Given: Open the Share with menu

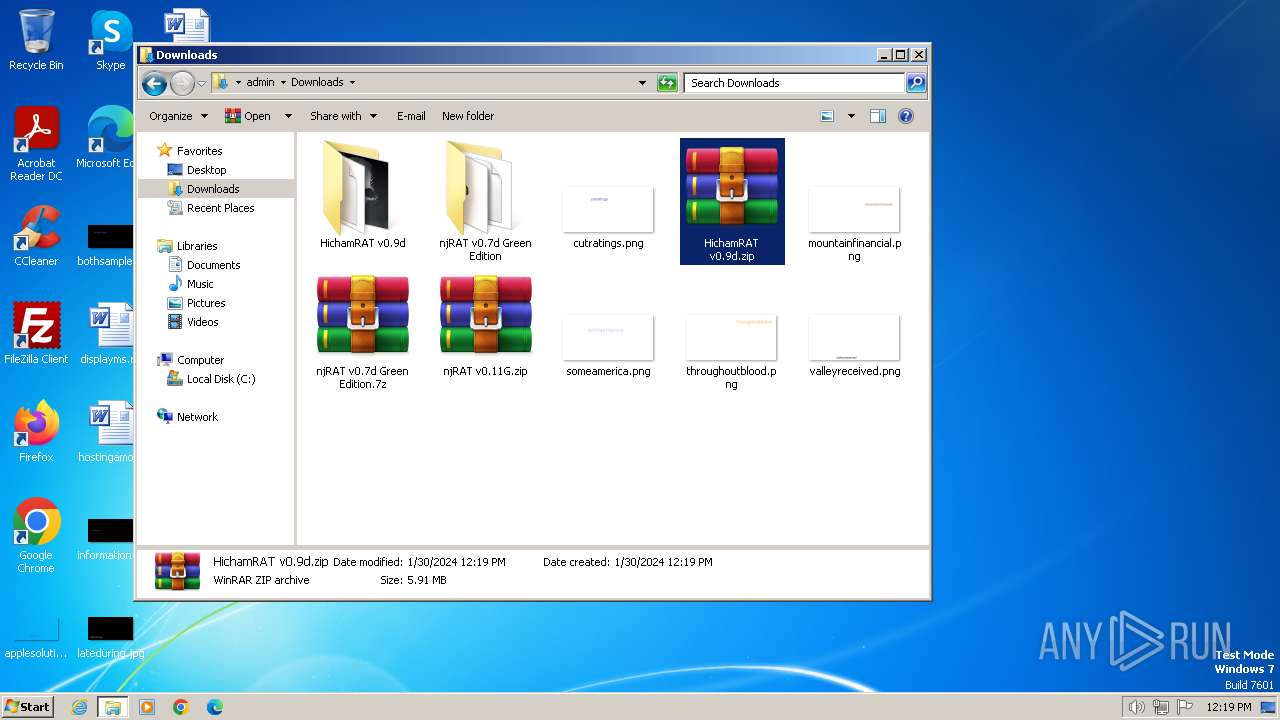Looking at the screenshot, I should [343, 116].
